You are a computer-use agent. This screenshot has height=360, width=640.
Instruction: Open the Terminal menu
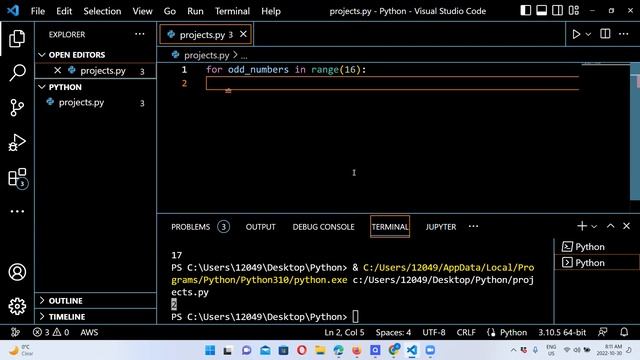pos(232,11)
